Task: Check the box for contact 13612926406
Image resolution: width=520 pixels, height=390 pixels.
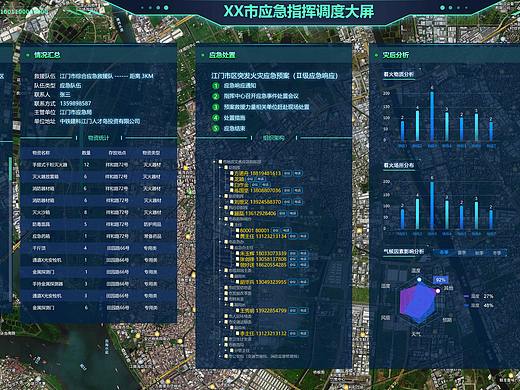Action: 232,213
